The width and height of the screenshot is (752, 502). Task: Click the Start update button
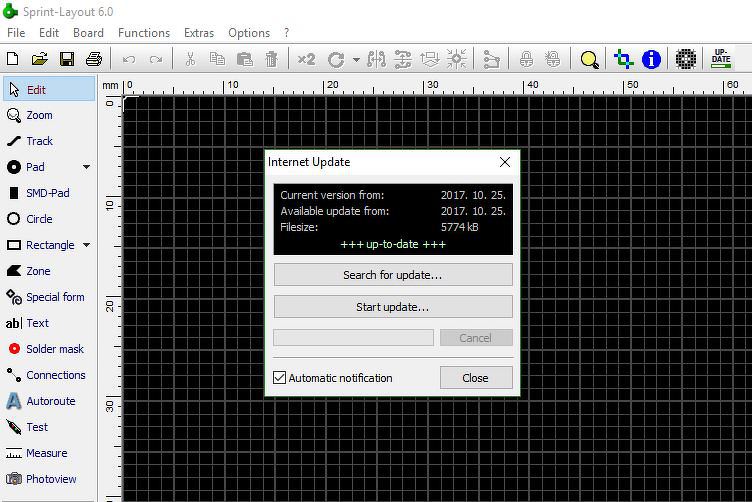pos(393,307)
